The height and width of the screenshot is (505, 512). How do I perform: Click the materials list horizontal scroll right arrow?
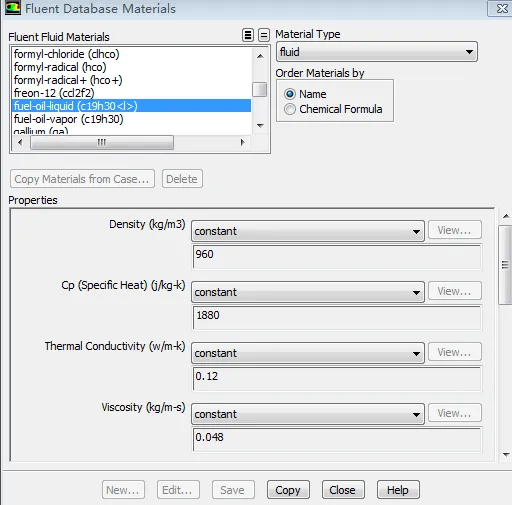click(x=243, y=142)
